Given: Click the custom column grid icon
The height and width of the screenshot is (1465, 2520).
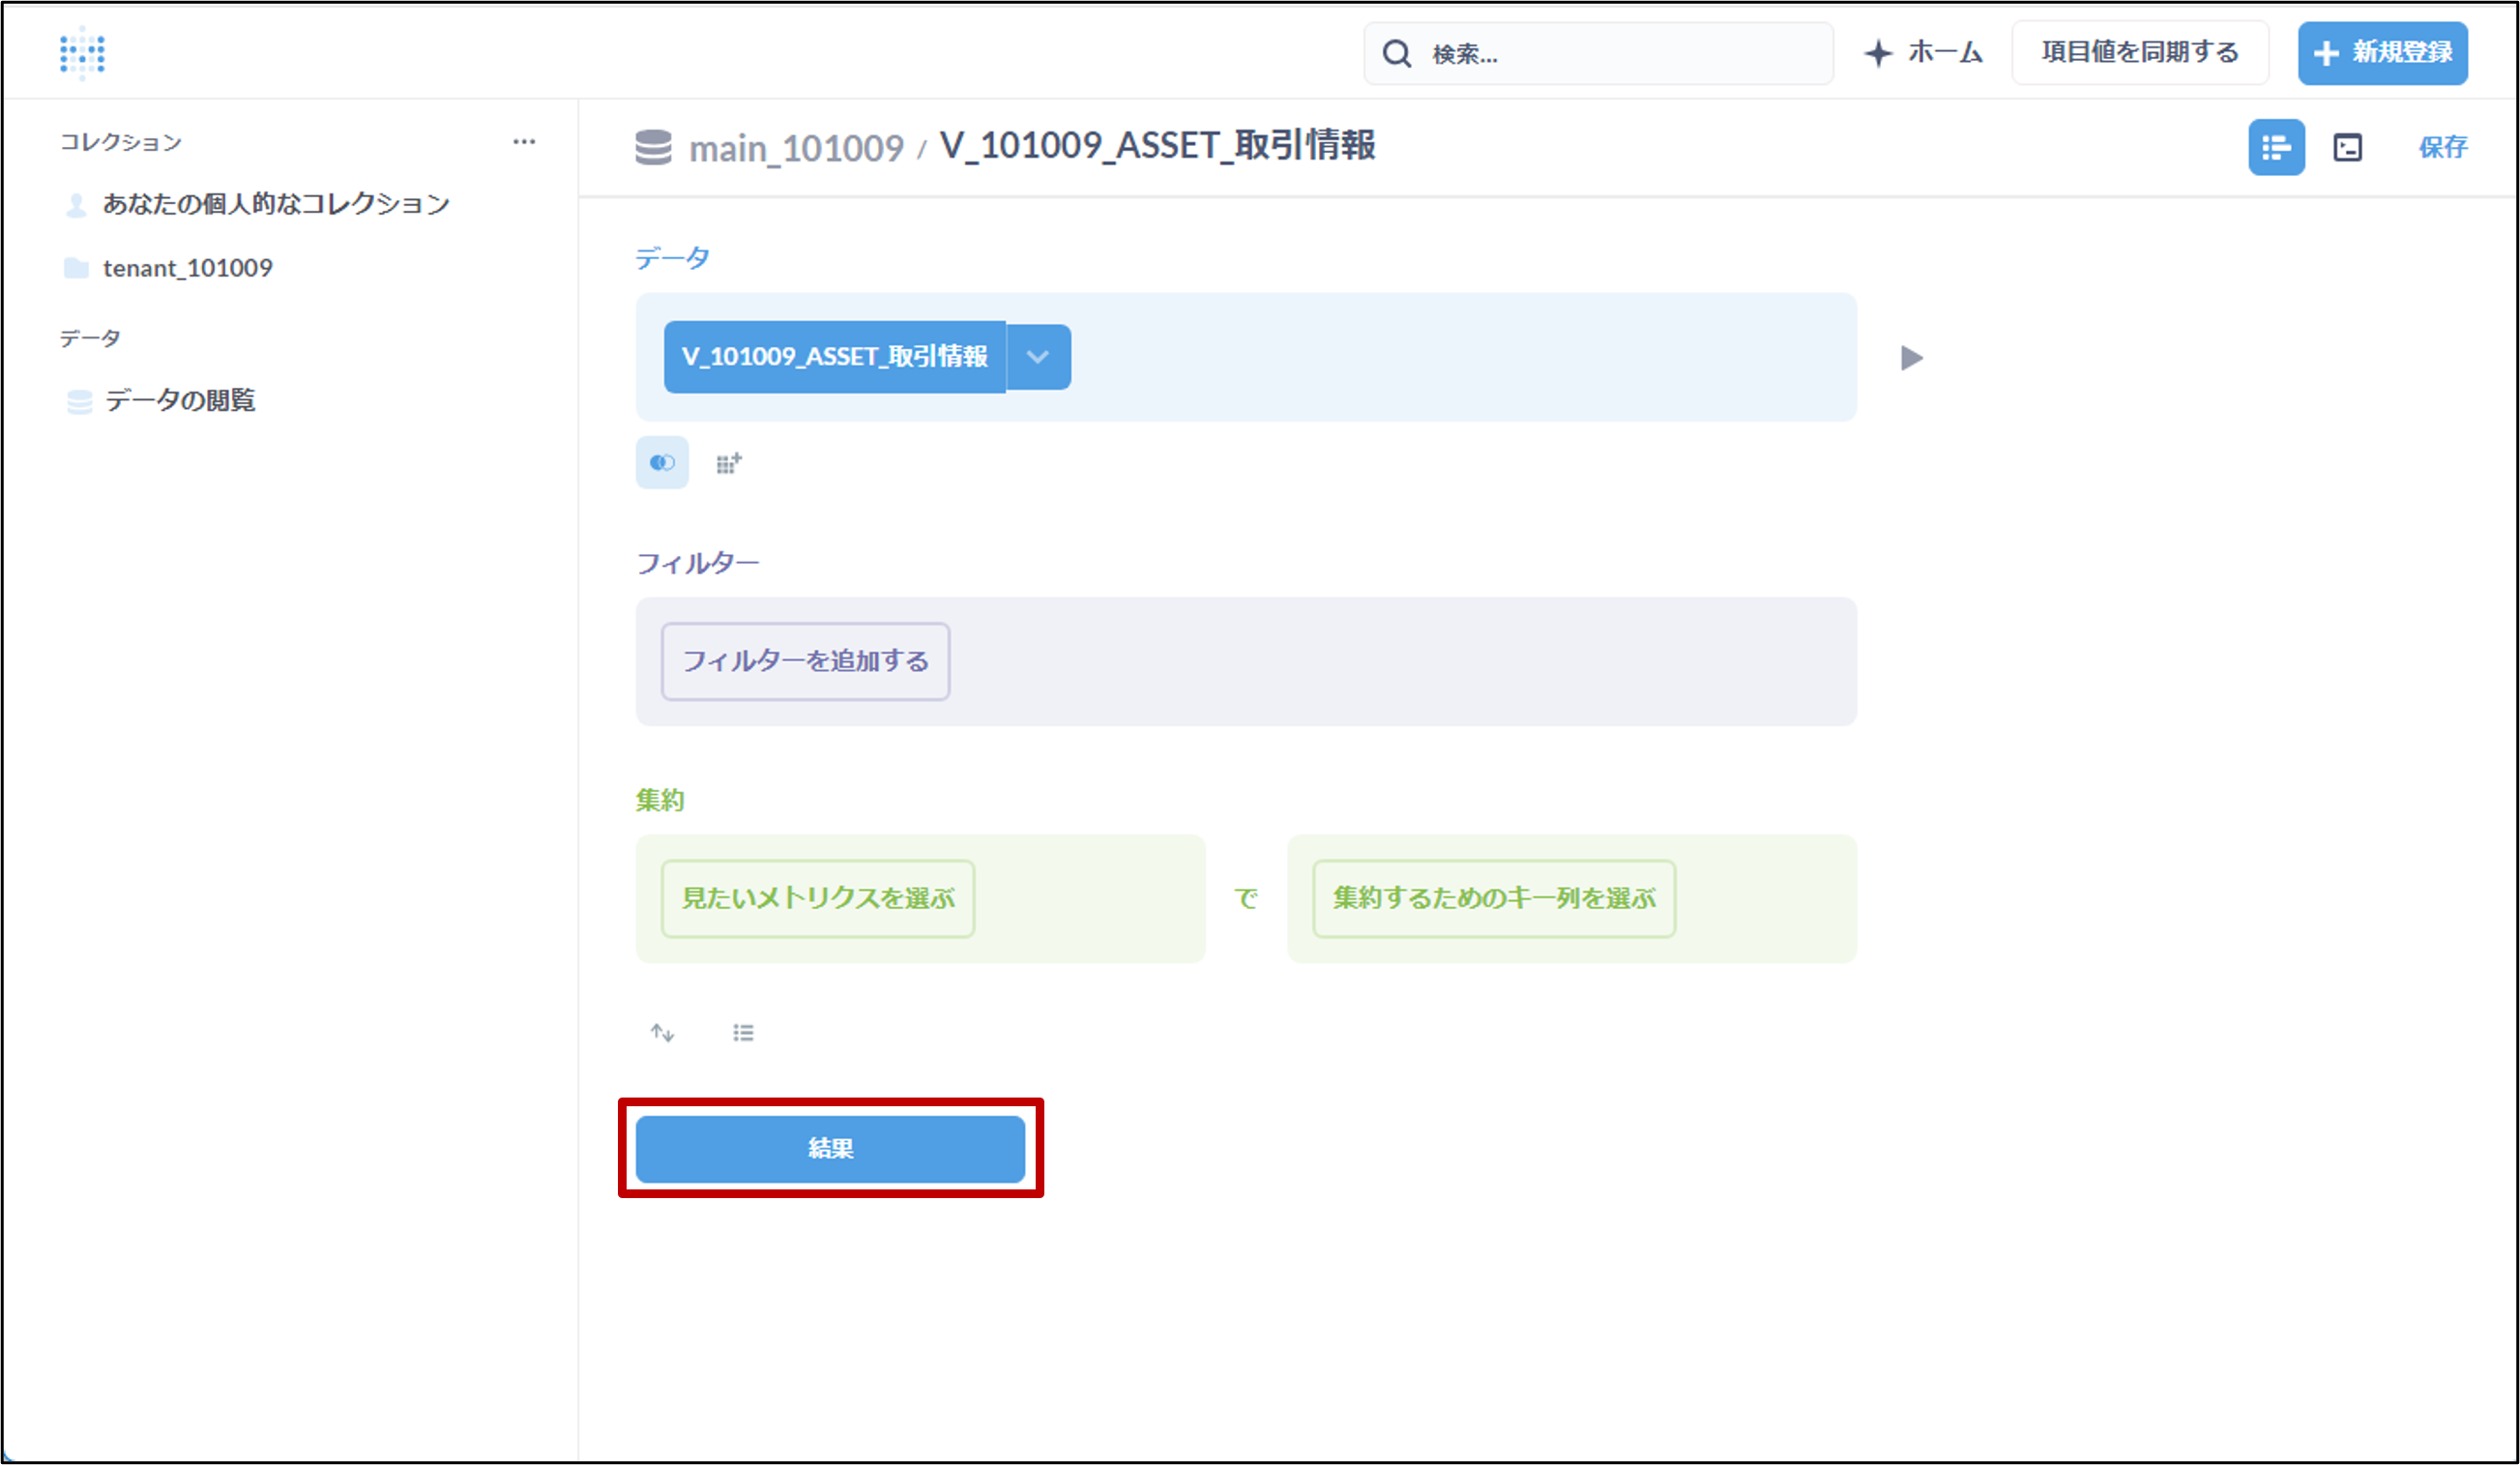Looking at the screenshot, I should click(729, 463).
